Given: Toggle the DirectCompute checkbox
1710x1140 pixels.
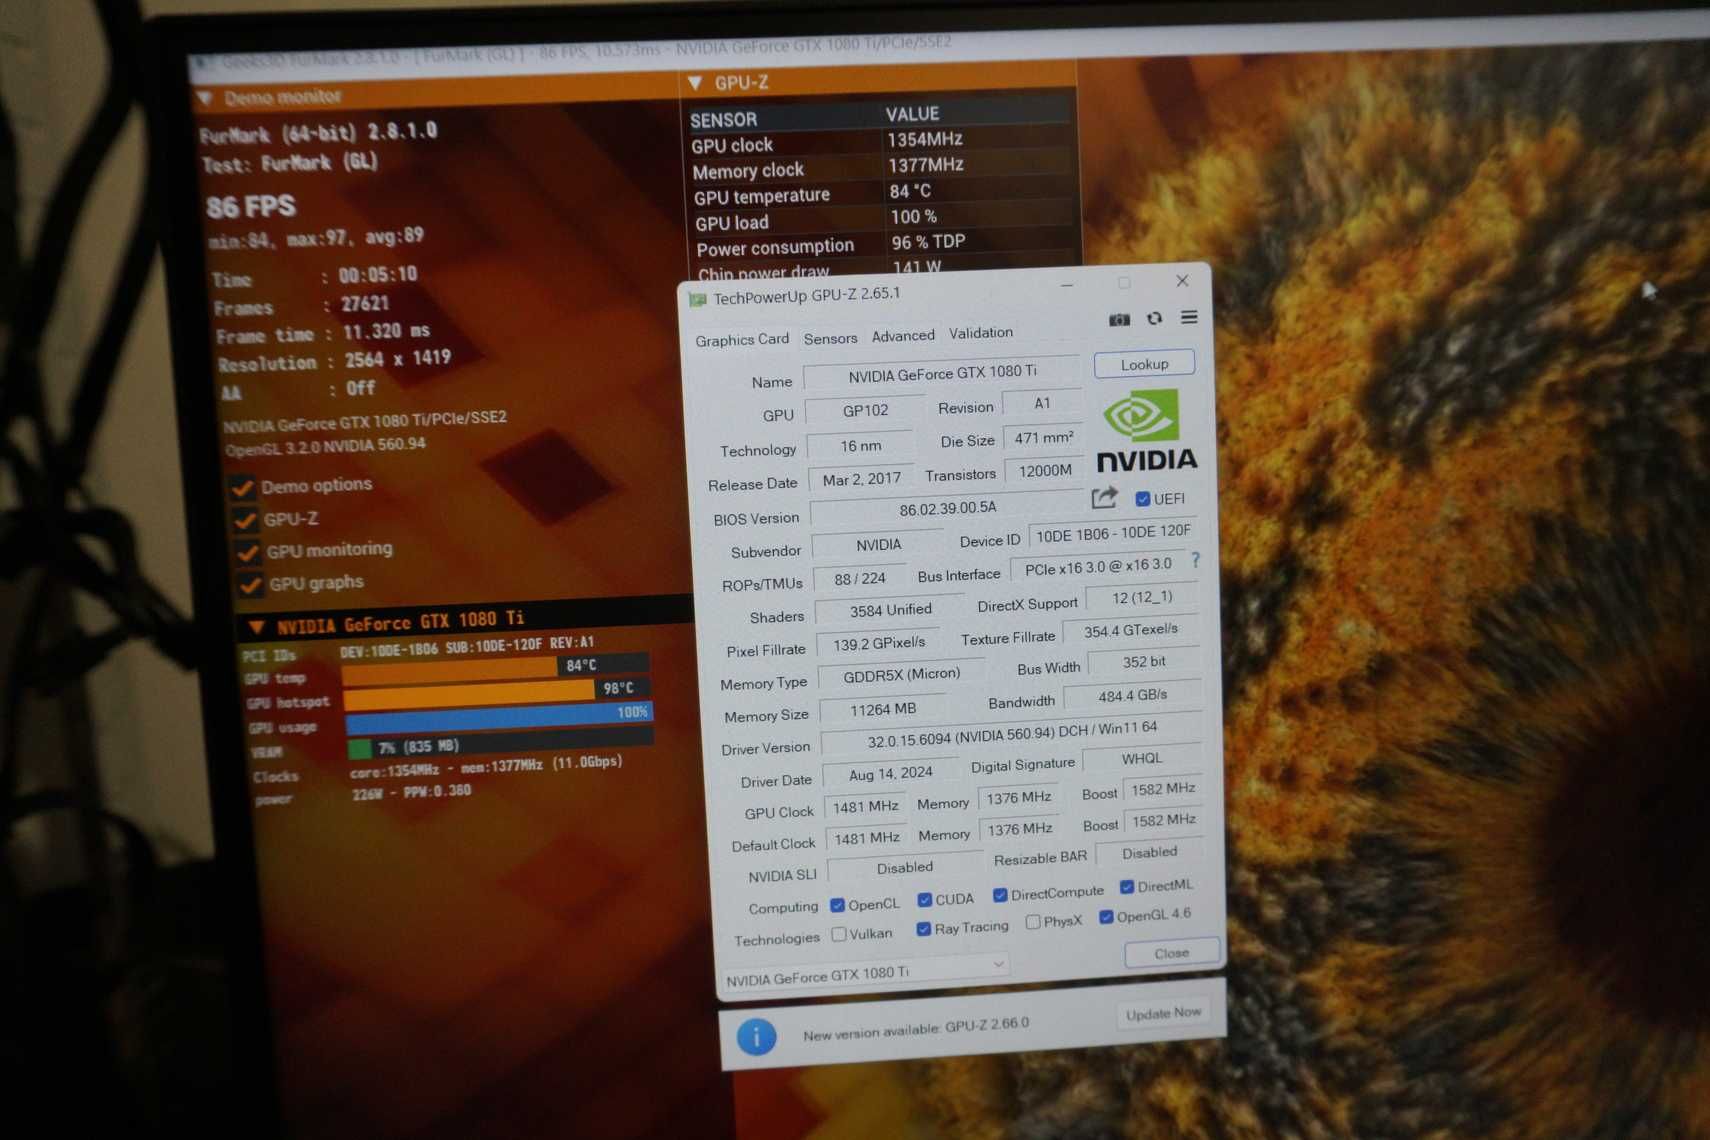Looking at the screenshot, I should click(x=999, y=895).
